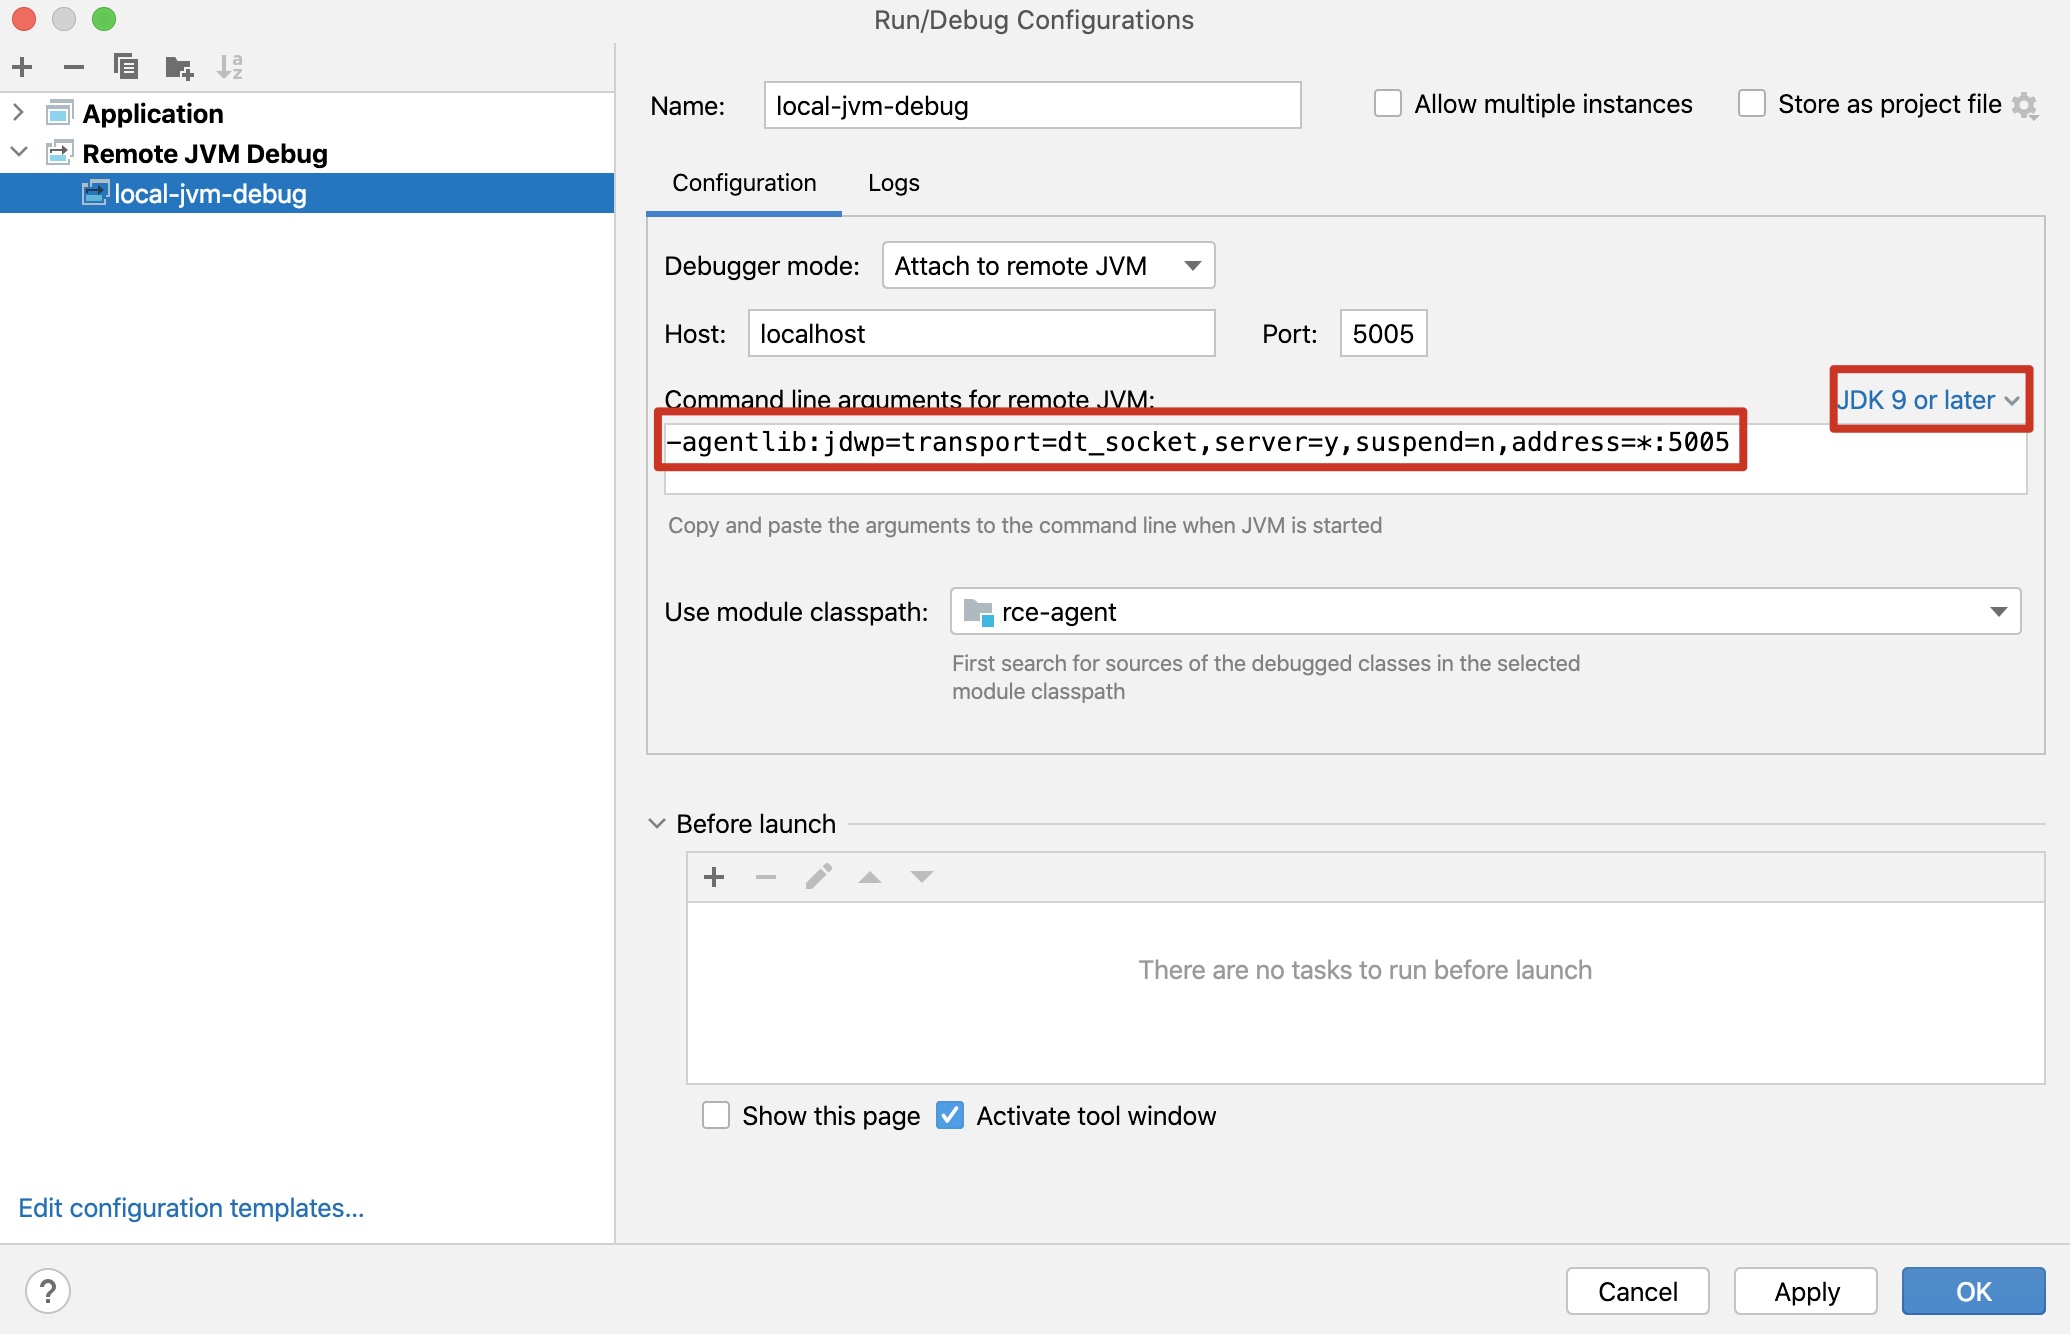Open the Debugger mode dropdown

pos(1048,265)
